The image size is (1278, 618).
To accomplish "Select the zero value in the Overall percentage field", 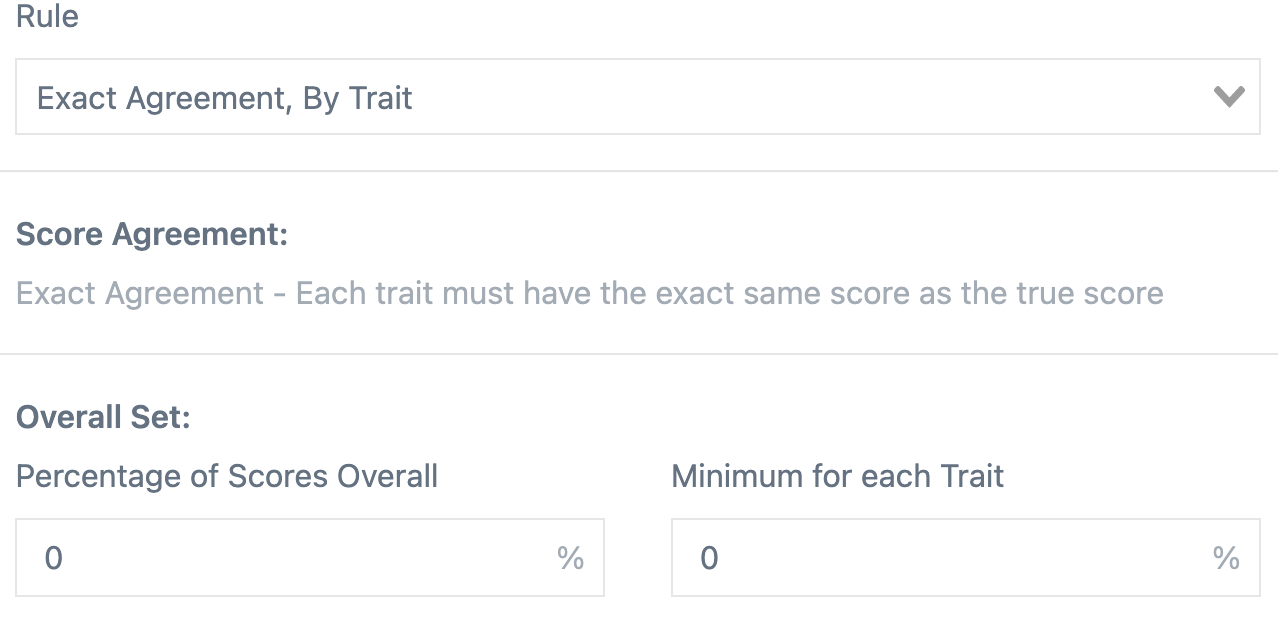I will point(52,558).
